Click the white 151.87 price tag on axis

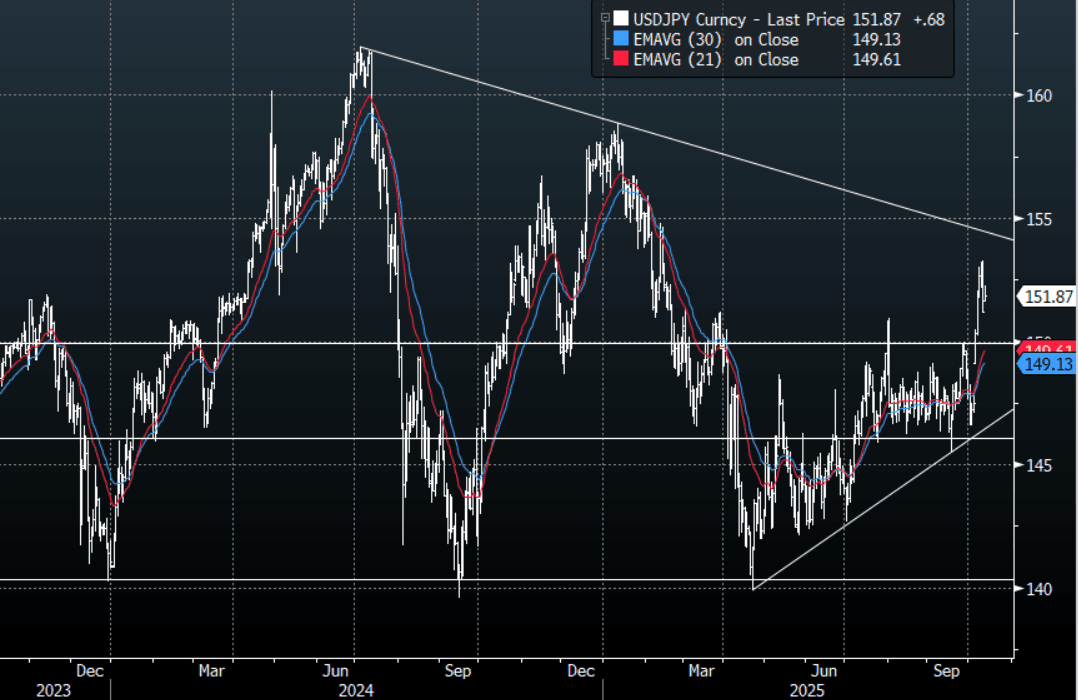[1046, 296]
